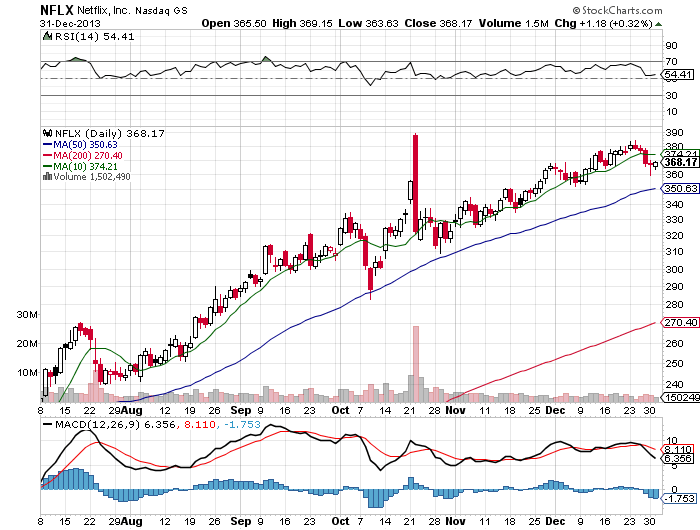This screenshot has width=700, height=530.
Task: Click the 8.110 signal axis flag
Action: pyautogui.click(x=678, y=450)
